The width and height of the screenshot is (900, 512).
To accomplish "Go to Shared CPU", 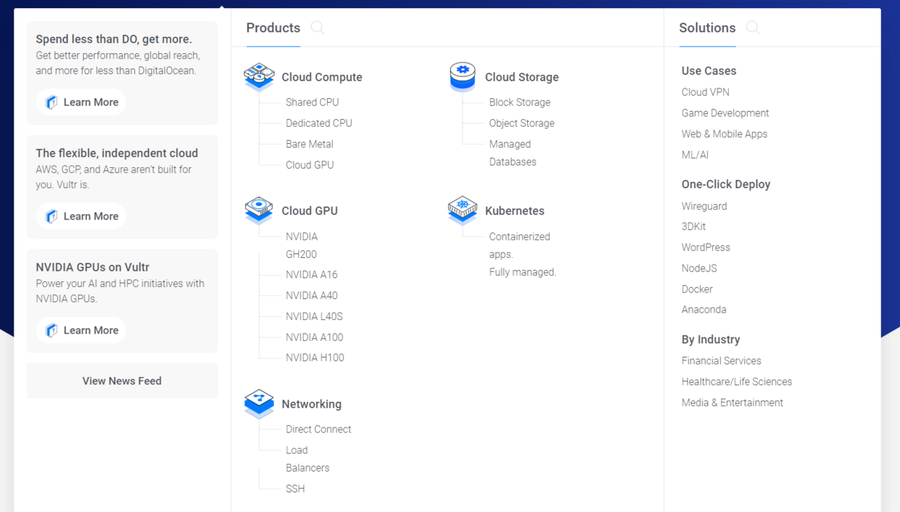I will click(312, 102).
